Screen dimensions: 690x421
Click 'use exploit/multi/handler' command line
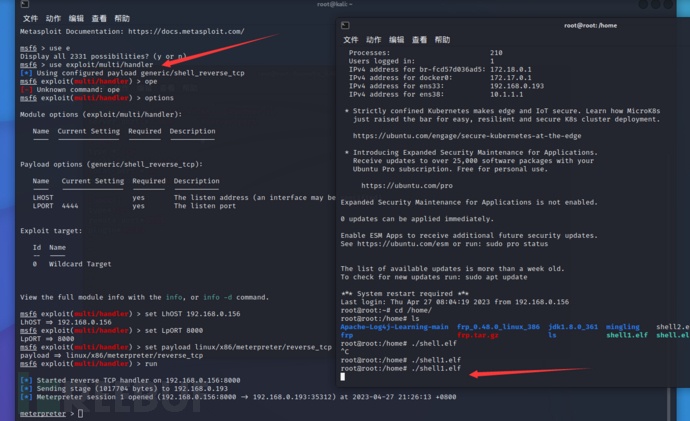coord(87,65)
